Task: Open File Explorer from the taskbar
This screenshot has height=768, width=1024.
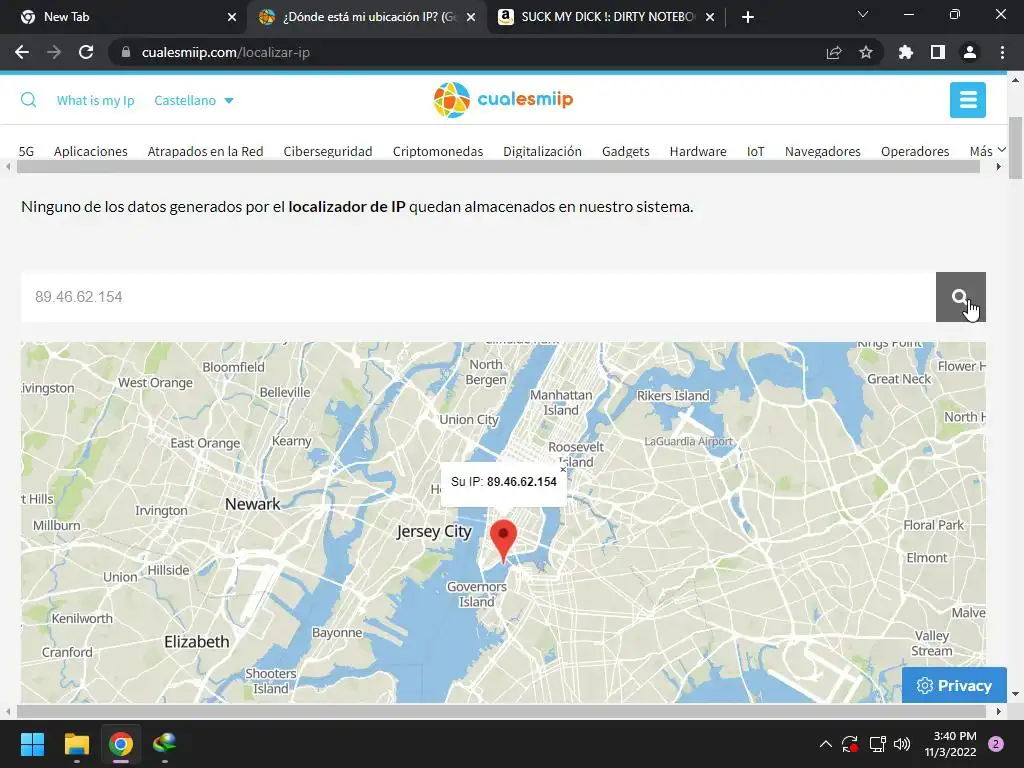Action: tap(76, 744)
